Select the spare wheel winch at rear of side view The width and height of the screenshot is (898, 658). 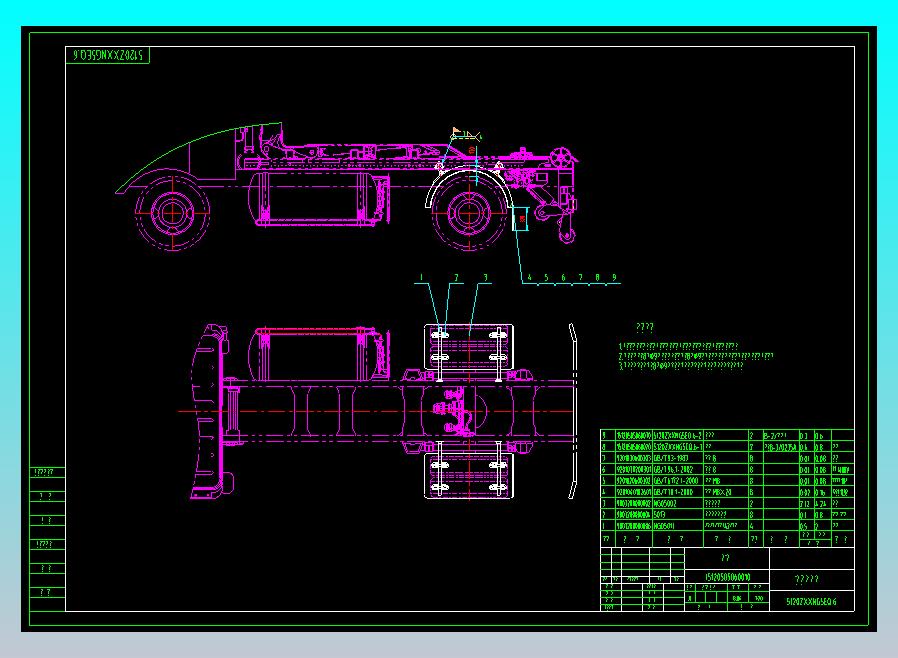click(x=562, y=157)
